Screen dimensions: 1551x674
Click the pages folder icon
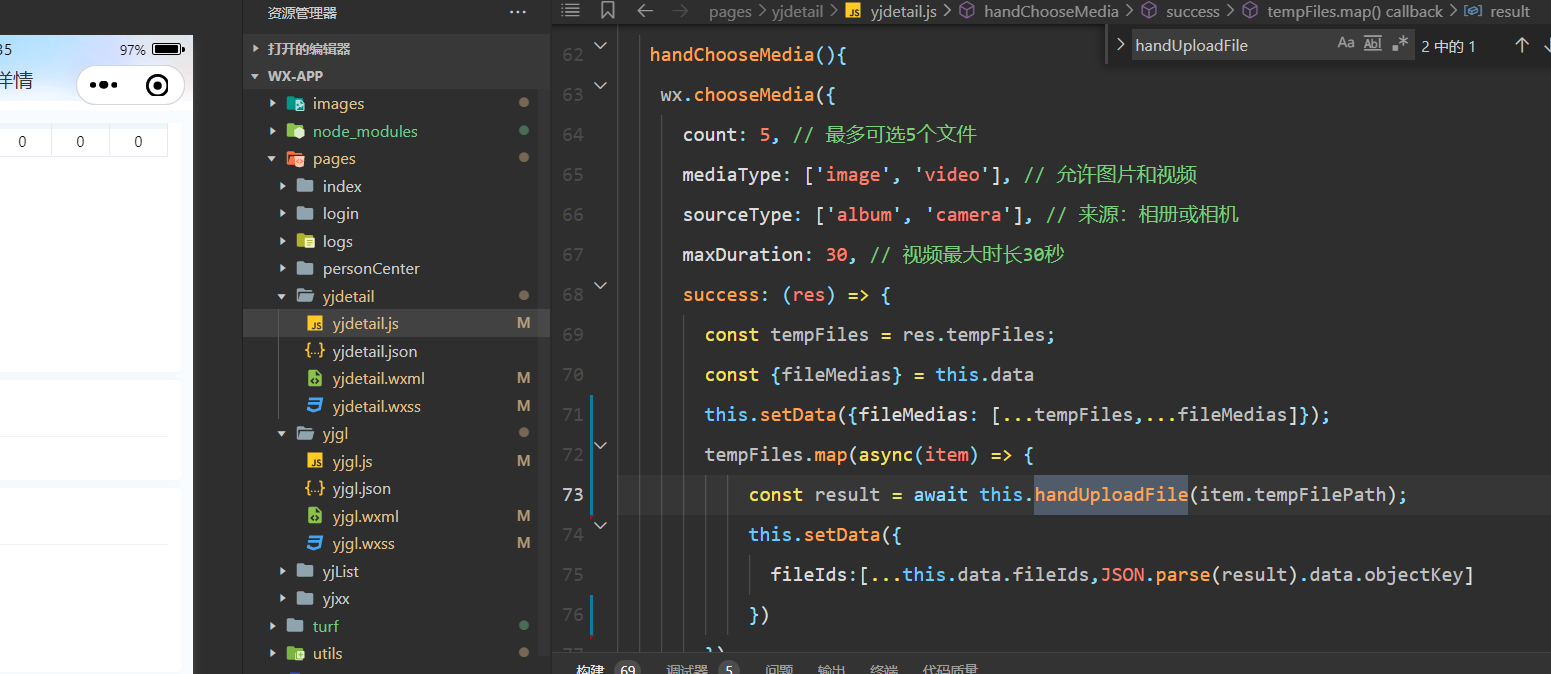click(x=295, y=159)
